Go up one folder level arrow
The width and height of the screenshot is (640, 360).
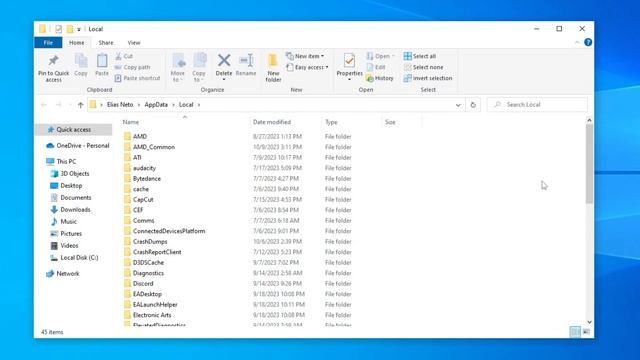click(80, 105)
